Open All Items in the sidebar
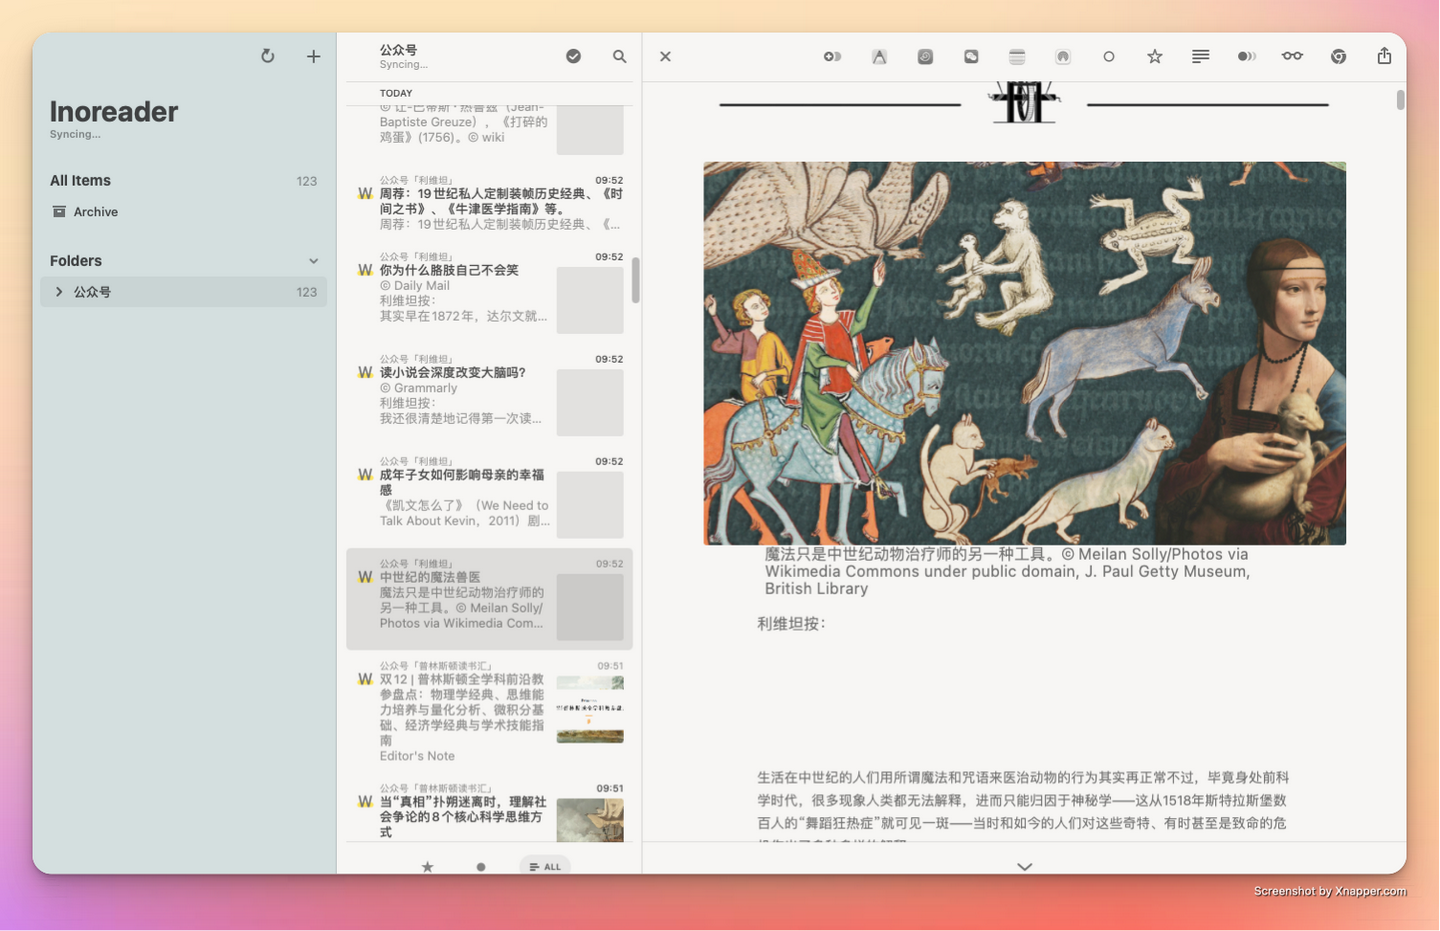1440x931 pixels. (80, 180)
